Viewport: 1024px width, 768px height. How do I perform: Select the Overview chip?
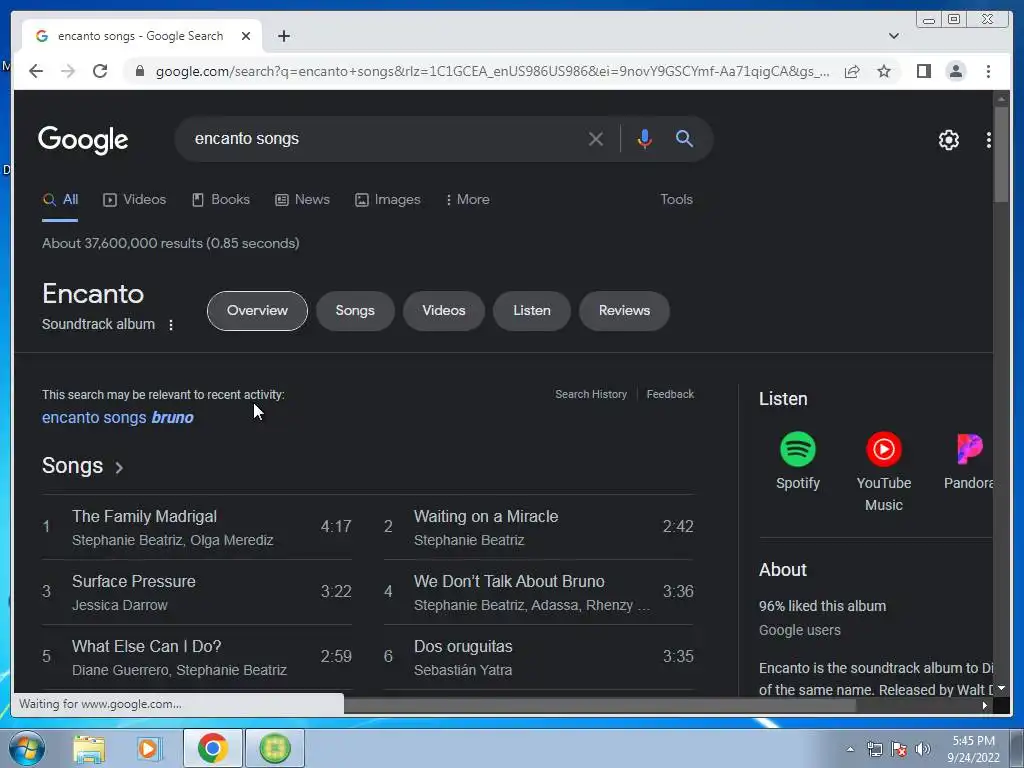click(x=257, y=311)
